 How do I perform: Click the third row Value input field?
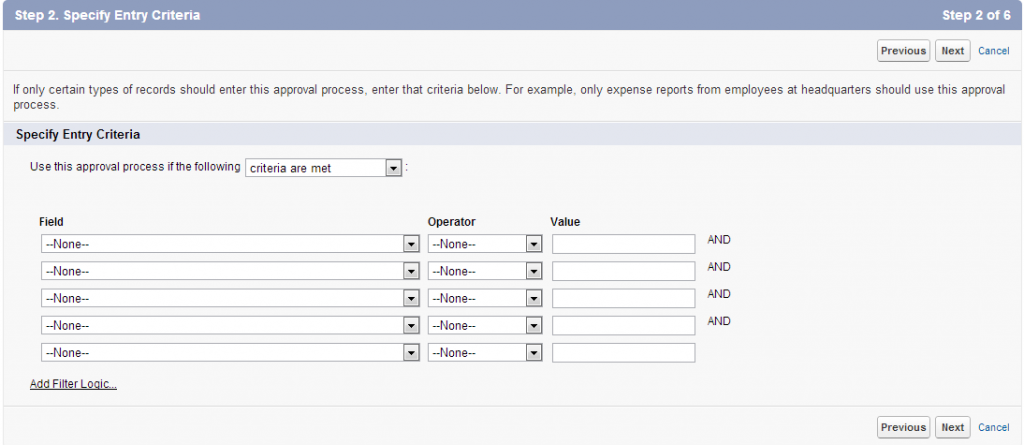tap(624, 299)
